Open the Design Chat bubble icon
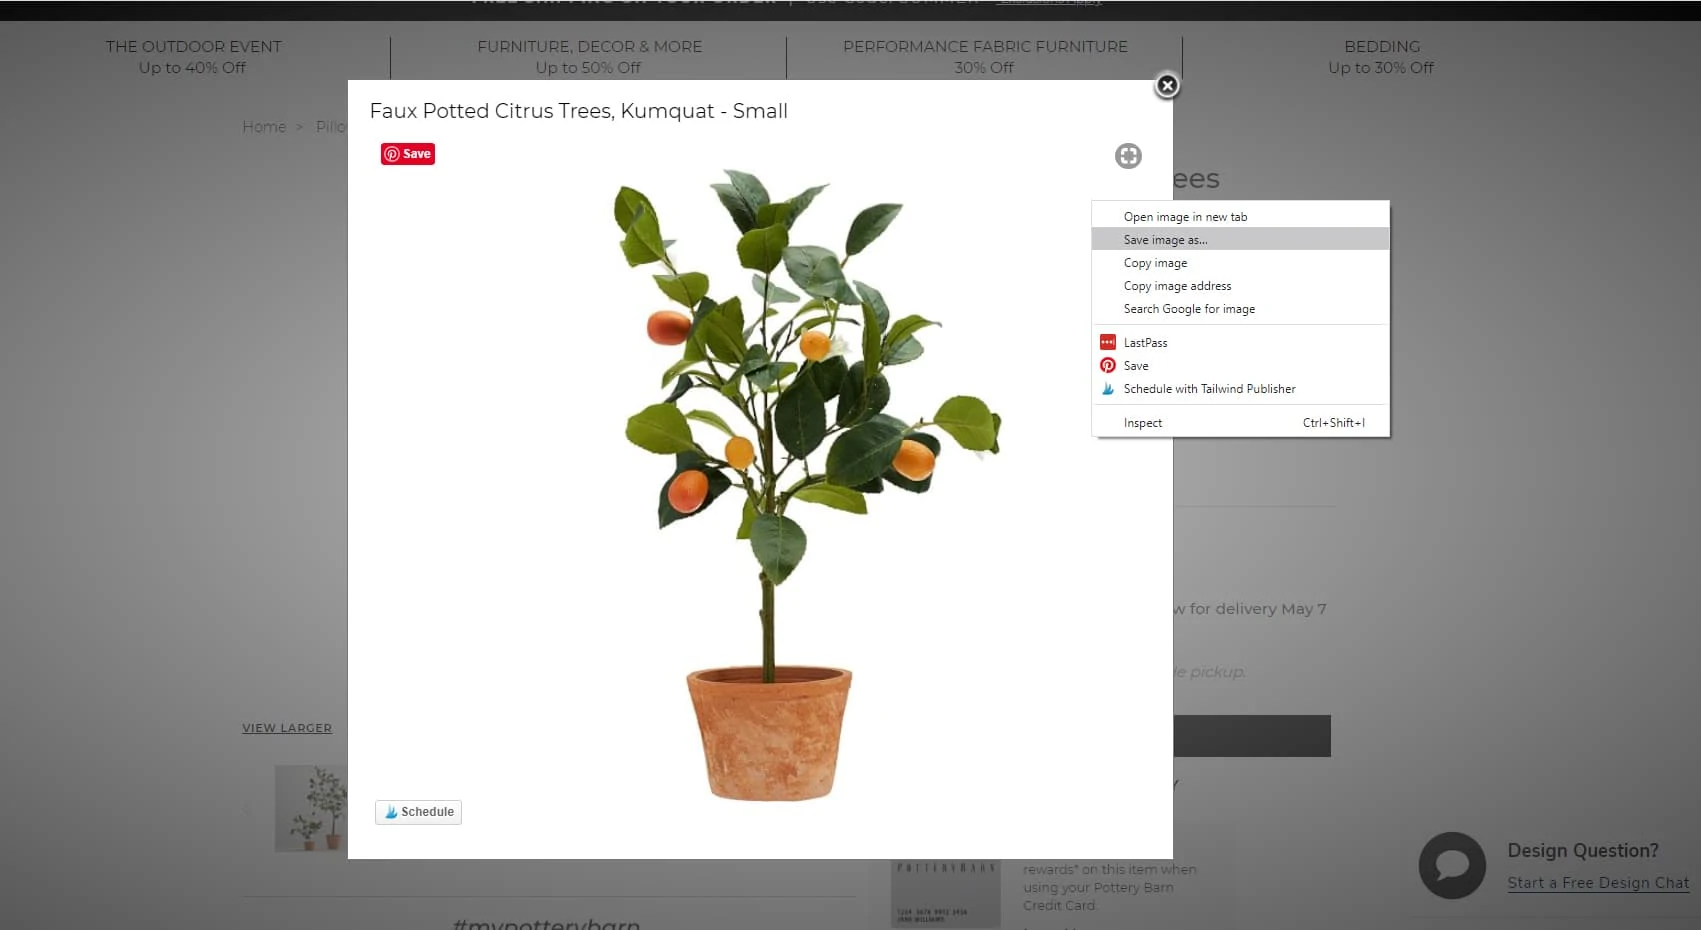The width and height of the screenshot is (1701, 930). coord(1452,865)
